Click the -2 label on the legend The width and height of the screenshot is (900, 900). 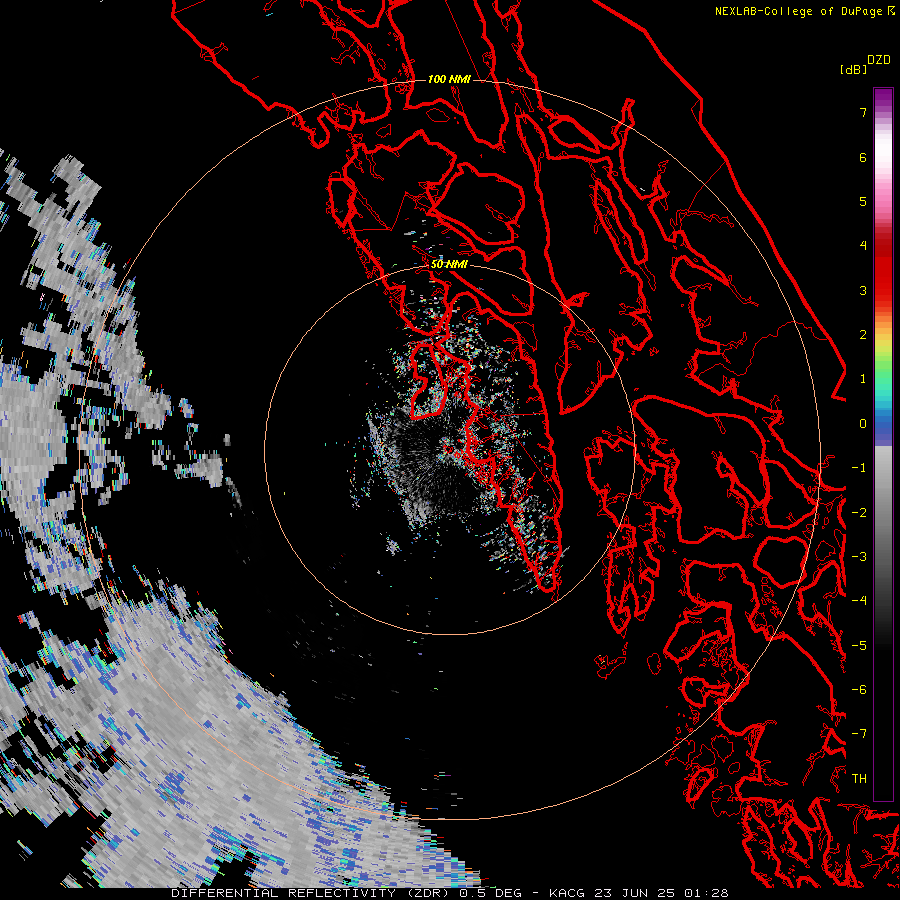(x=859, y=512)
